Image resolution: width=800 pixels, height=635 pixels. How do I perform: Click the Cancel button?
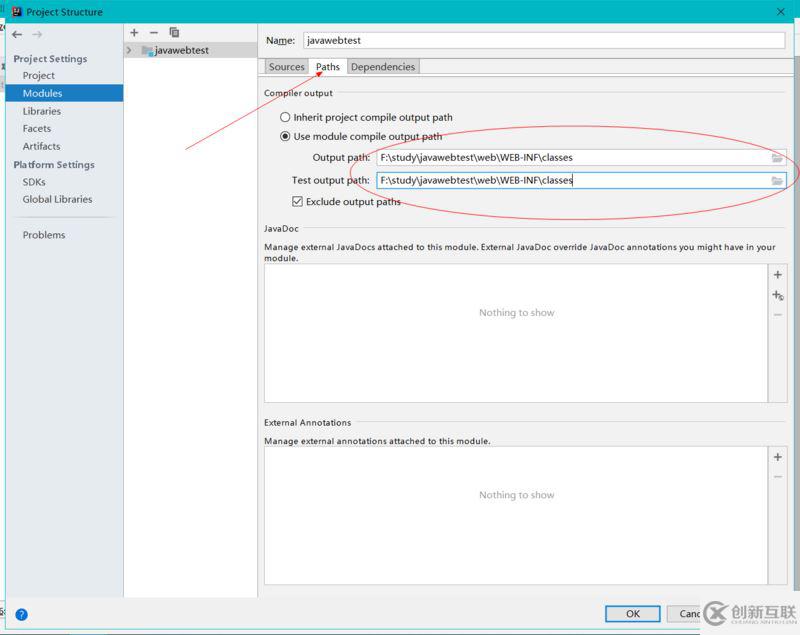[684, 614]
